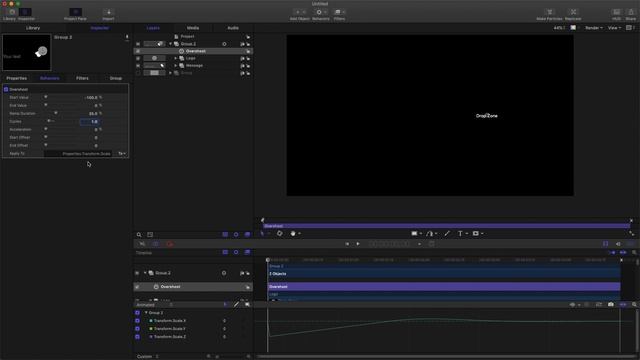640x360 pixels.
Task: Open the View popup menu
Action: click(614, 28)
